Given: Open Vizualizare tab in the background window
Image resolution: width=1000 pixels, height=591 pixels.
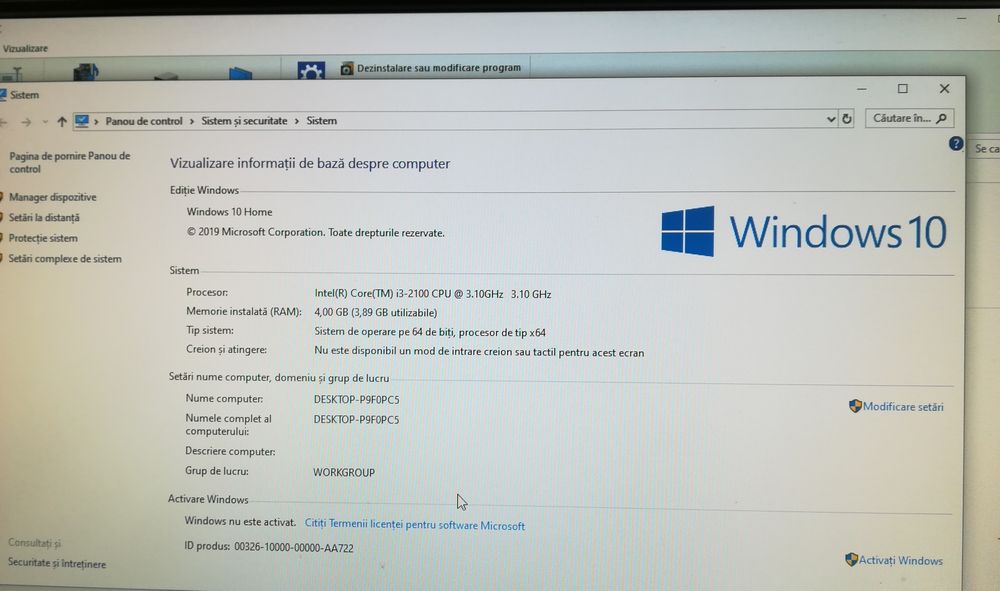Looking at the screenshot, I should [x=25, y=48].
